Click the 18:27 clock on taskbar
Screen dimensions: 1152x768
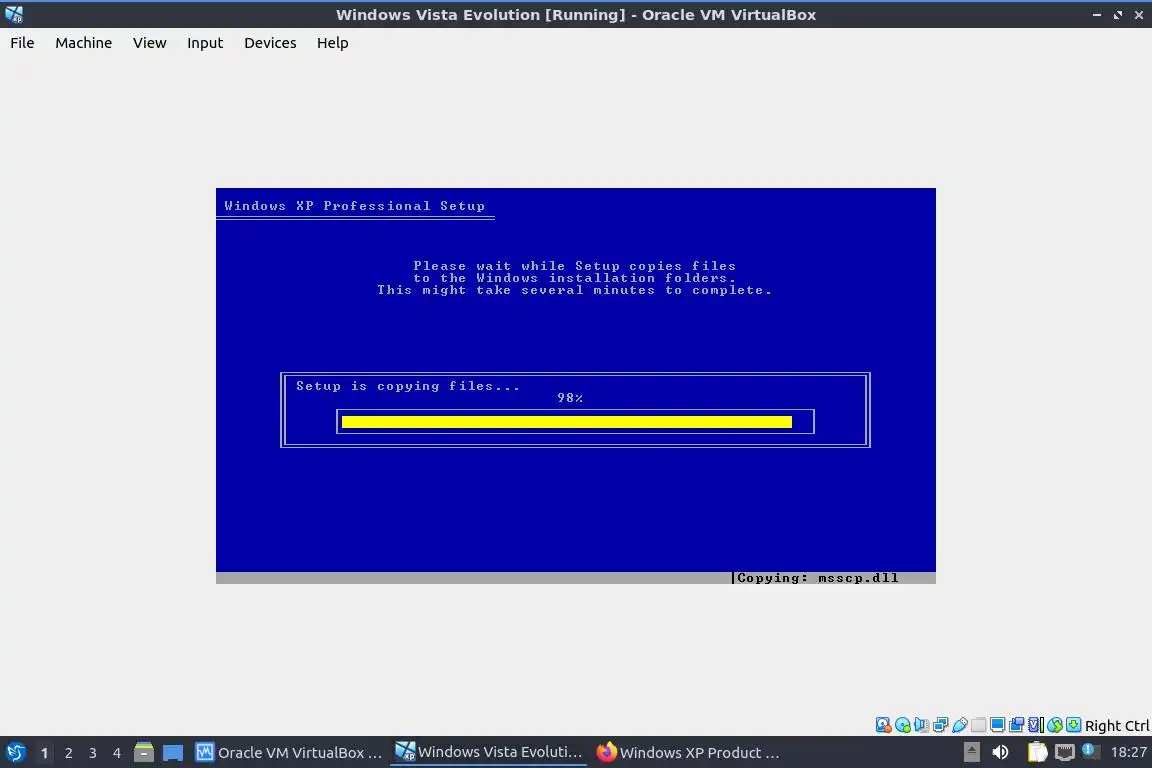pos(1128,752)
